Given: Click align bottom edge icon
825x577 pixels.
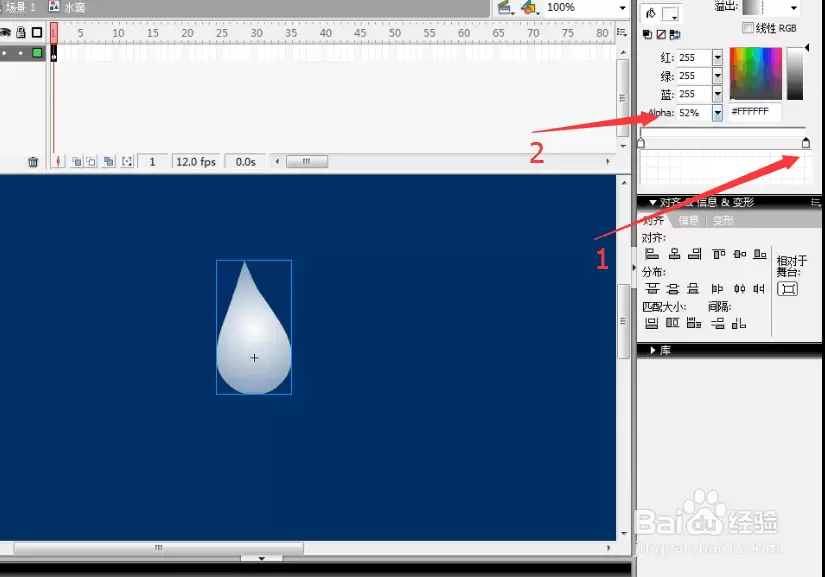Looking at the screenshot, I should (x=760, y=254).
